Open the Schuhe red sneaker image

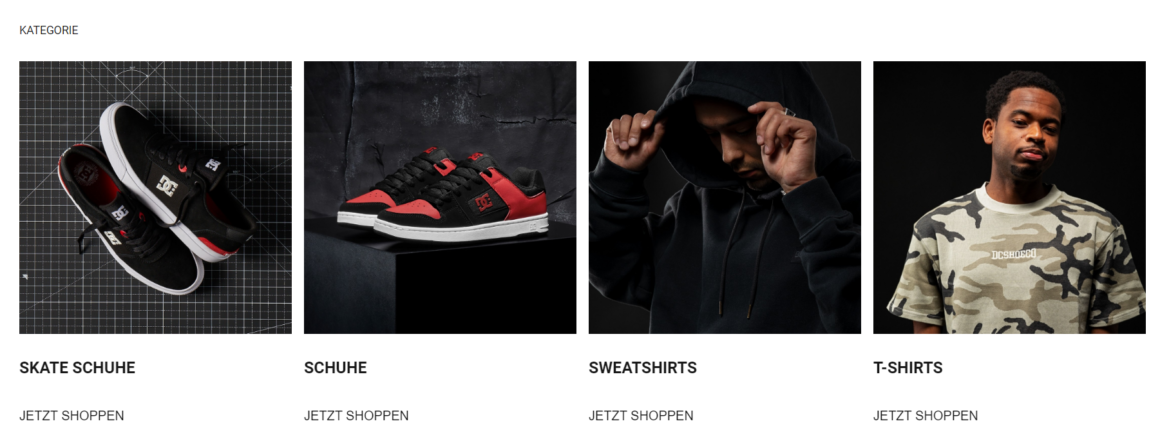coord(440,197)
